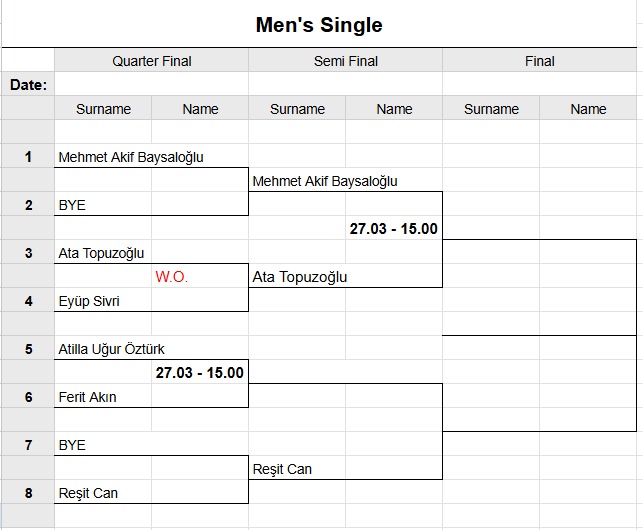This screenshot has height=530, width=643.
Task: Select the "Quarter Final" header cell
Action: click(x=151, y=61)
